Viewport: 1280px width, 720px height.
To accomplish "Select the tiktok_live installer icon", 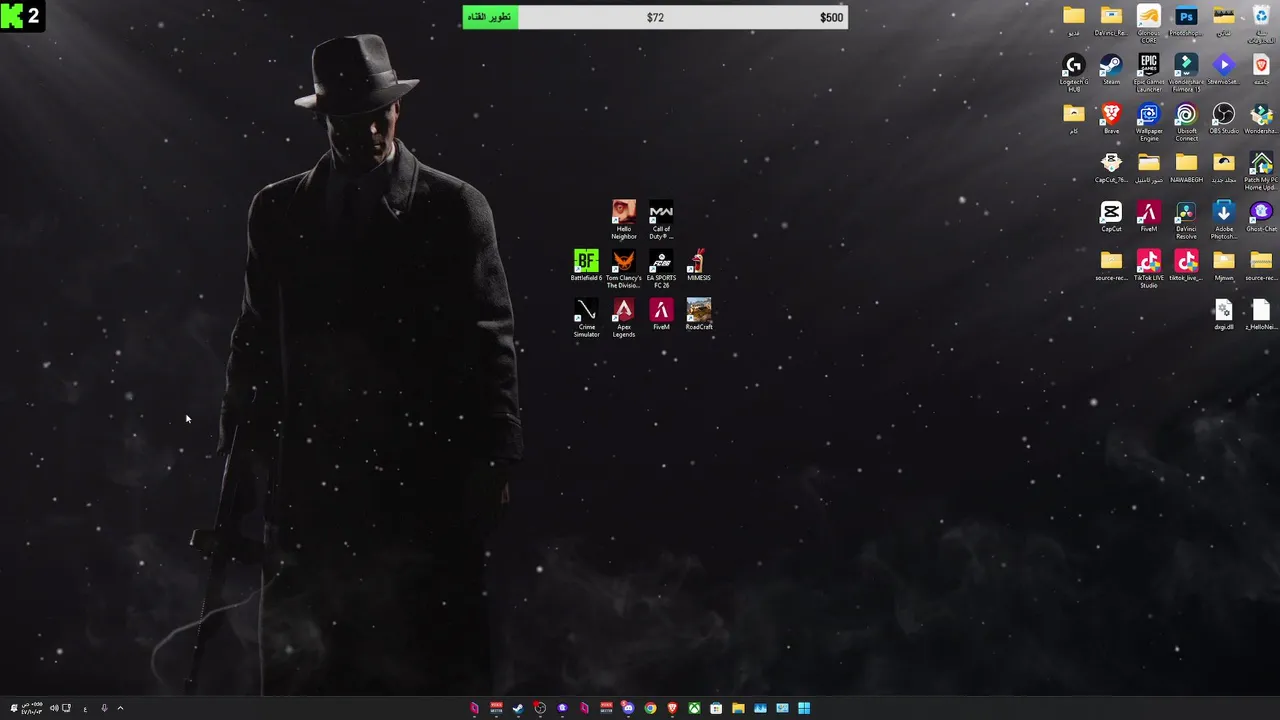I will (x=1186, y=266).
